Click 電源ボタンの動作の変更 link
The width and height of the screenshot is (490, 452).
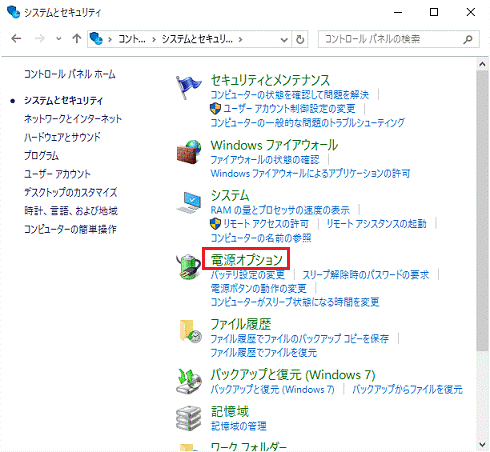pos(258,288)
